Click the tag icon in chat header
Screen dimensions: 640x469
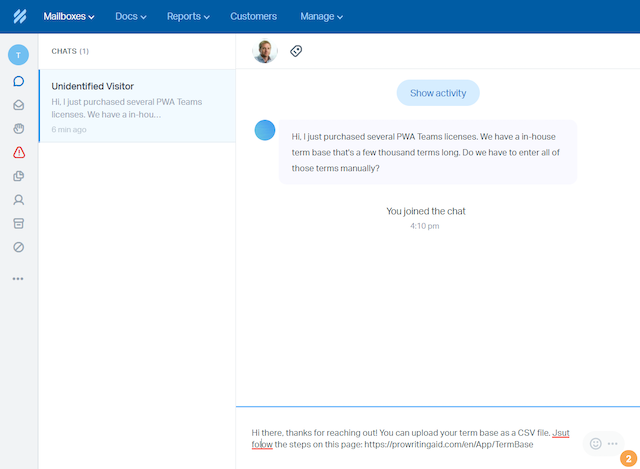pyautogui.click(x=296, y=51)
